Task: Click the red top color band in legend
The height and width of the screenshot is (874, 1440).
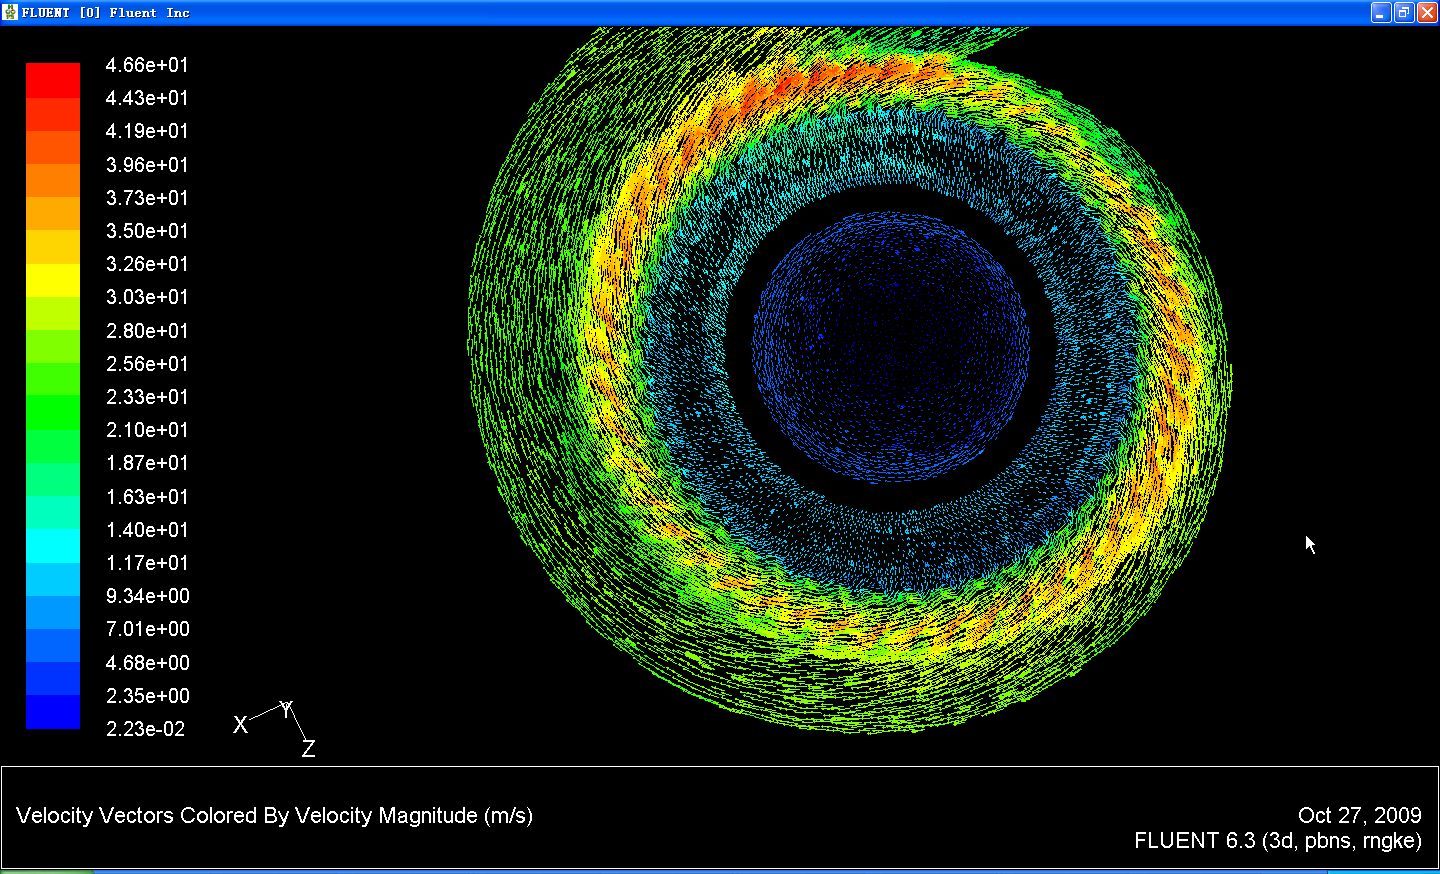Action: point(53,80)
